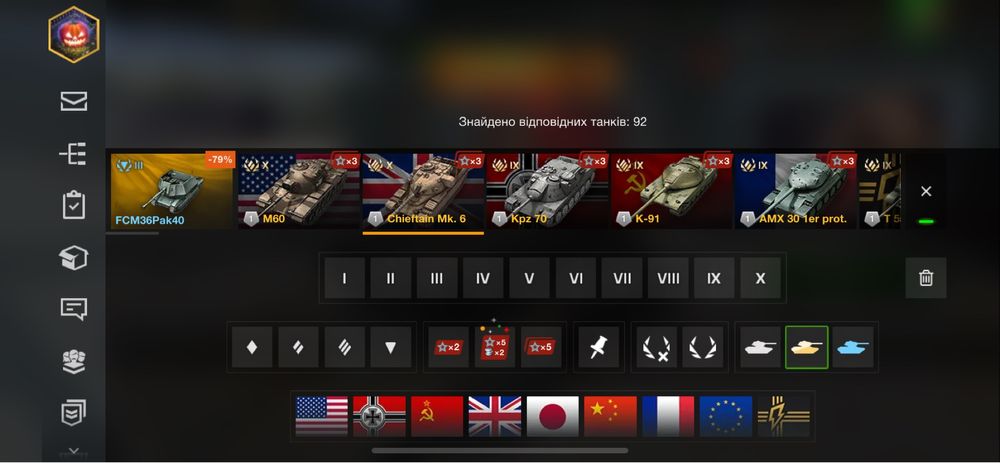Expand the sidebar with the down chevron
The image size is (1000, 463).
coord(73,451)
